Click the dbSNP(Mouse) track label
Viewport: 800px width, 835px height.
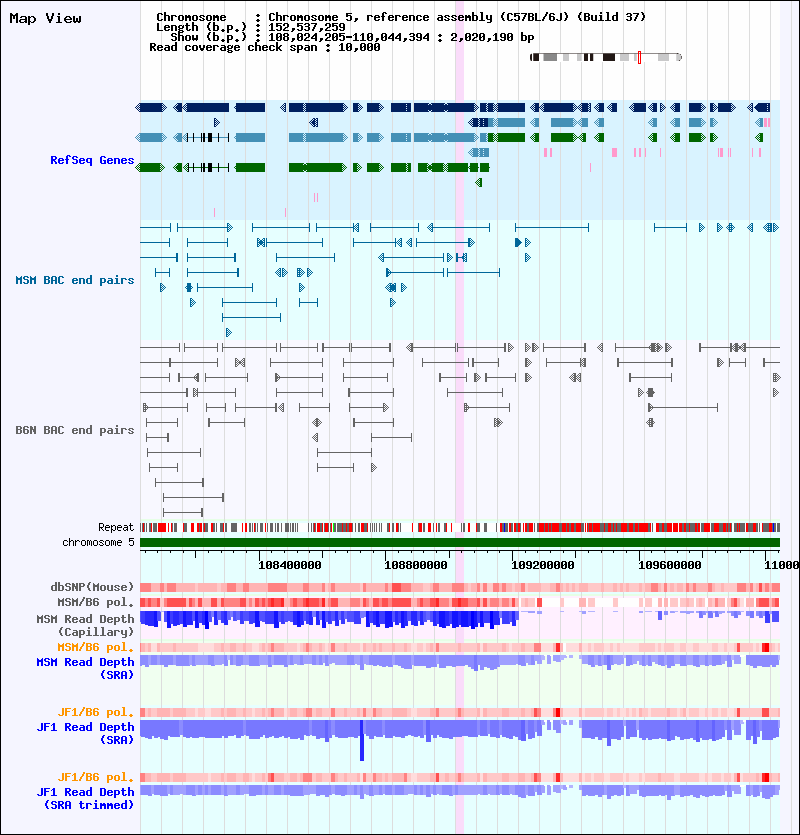92,587
